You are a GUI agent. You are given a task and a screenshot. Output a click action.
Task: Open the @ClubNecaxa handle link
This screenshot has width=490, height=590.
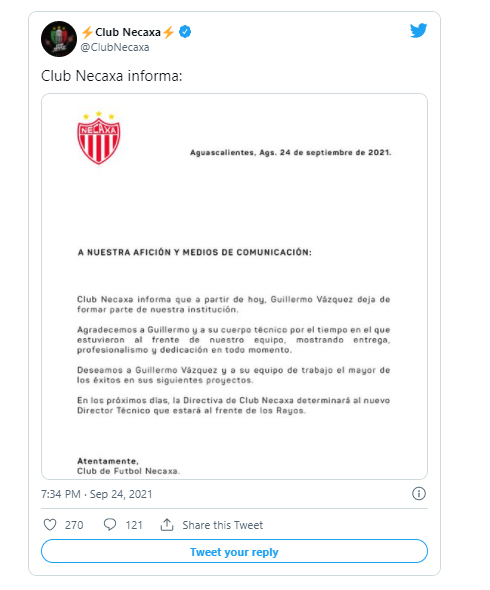115,47
